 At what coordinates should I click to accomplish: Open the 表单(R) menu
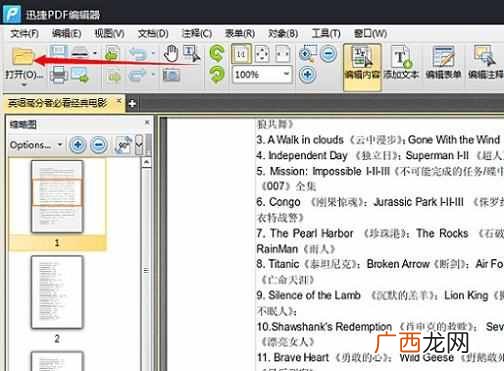click(240, 33)
